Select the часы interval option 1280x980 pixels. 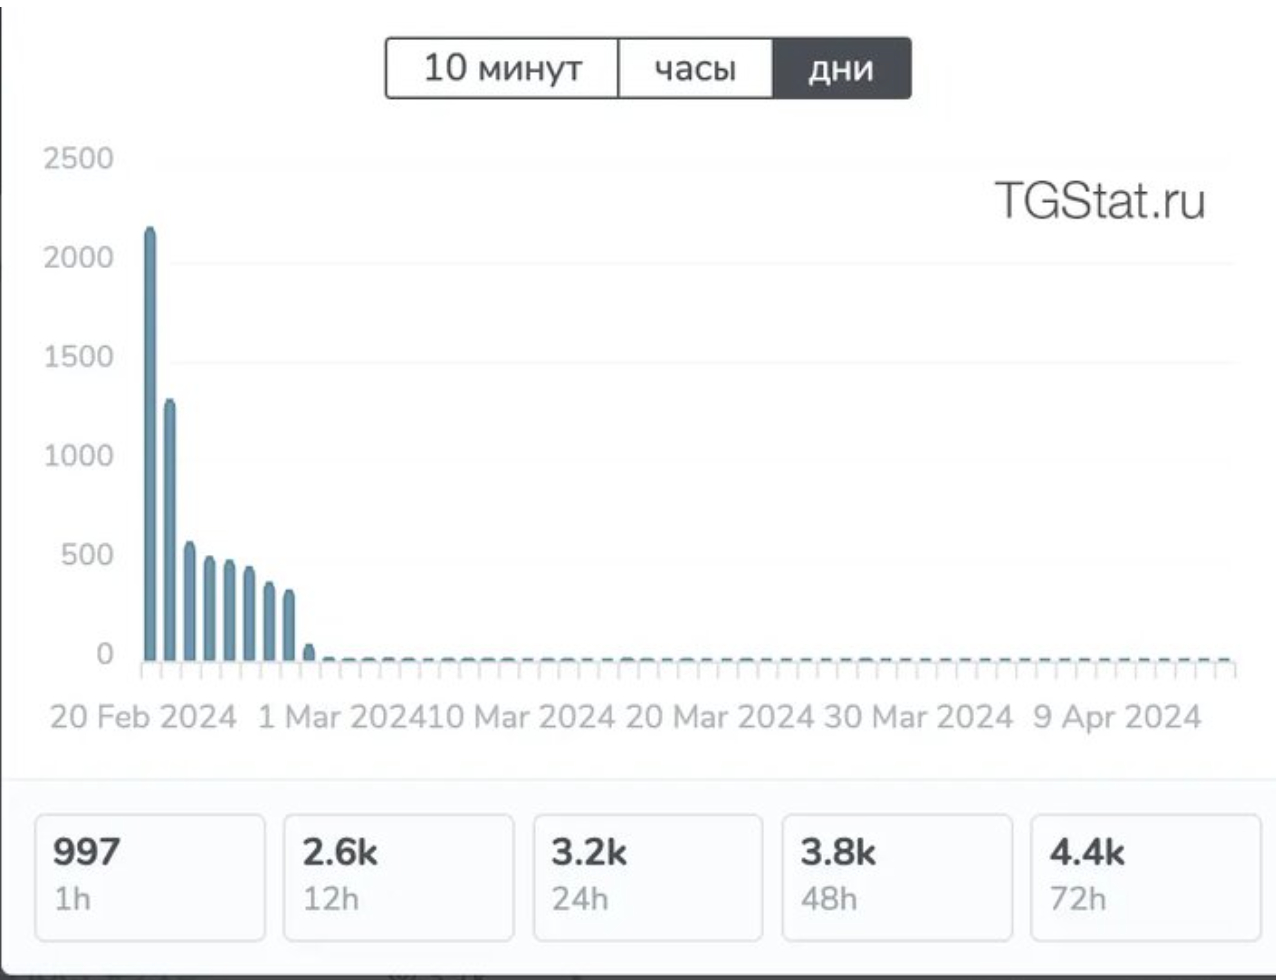click(695, 69)
